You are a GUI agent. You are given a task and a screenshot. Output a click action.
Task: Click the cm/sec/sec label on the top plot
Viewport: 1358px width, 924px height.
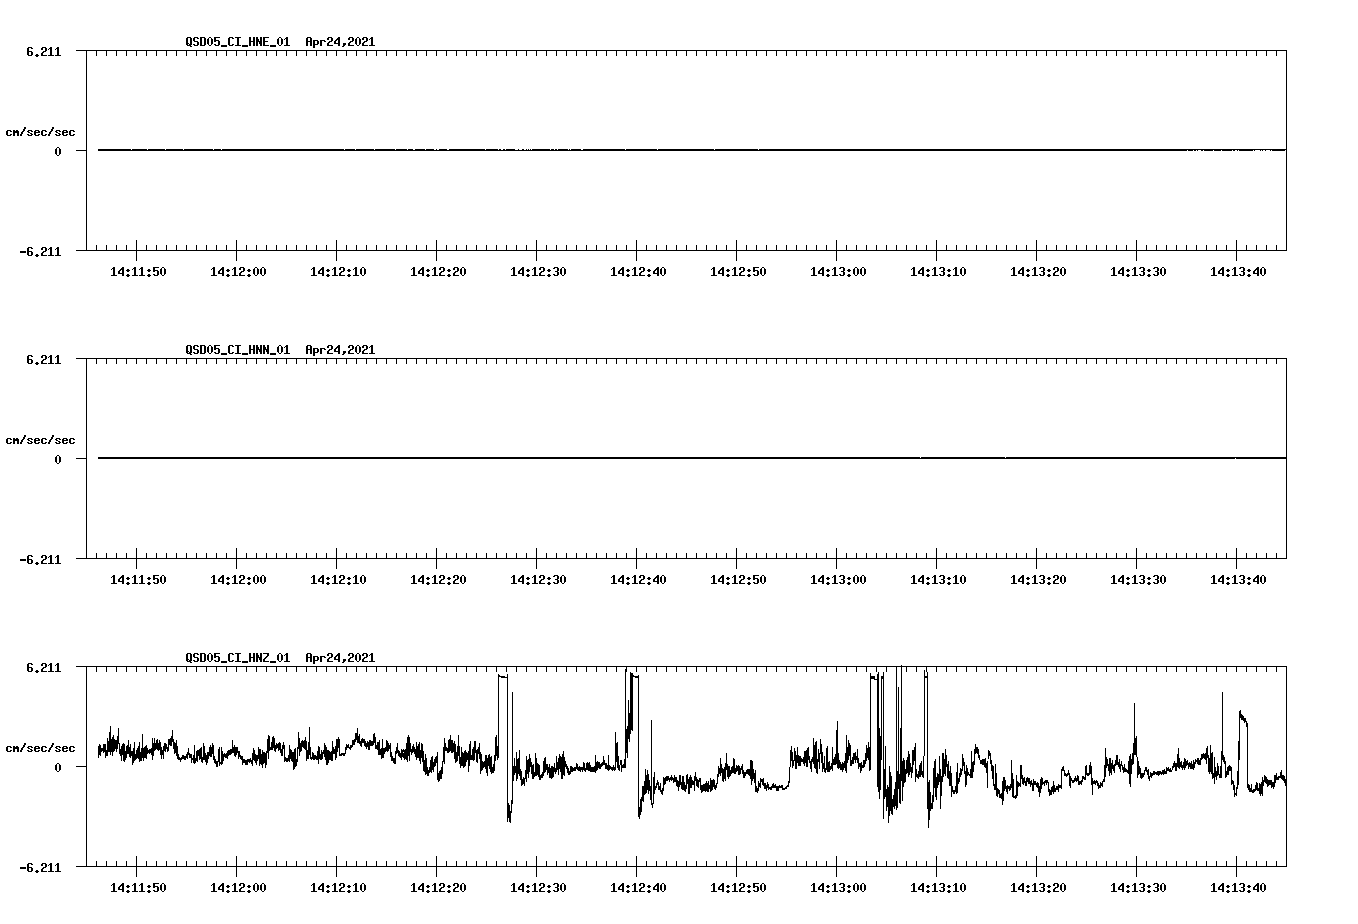click(x=41, y=131)
